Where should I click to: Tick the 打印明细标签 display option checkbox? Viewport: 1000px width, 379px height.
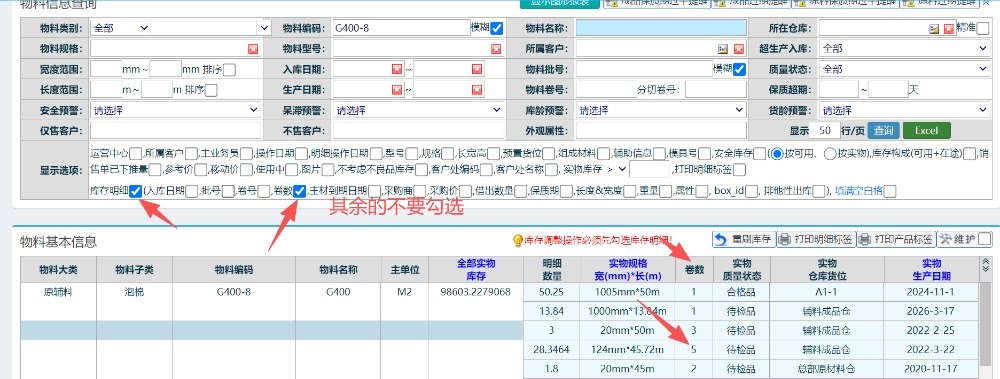739,170
